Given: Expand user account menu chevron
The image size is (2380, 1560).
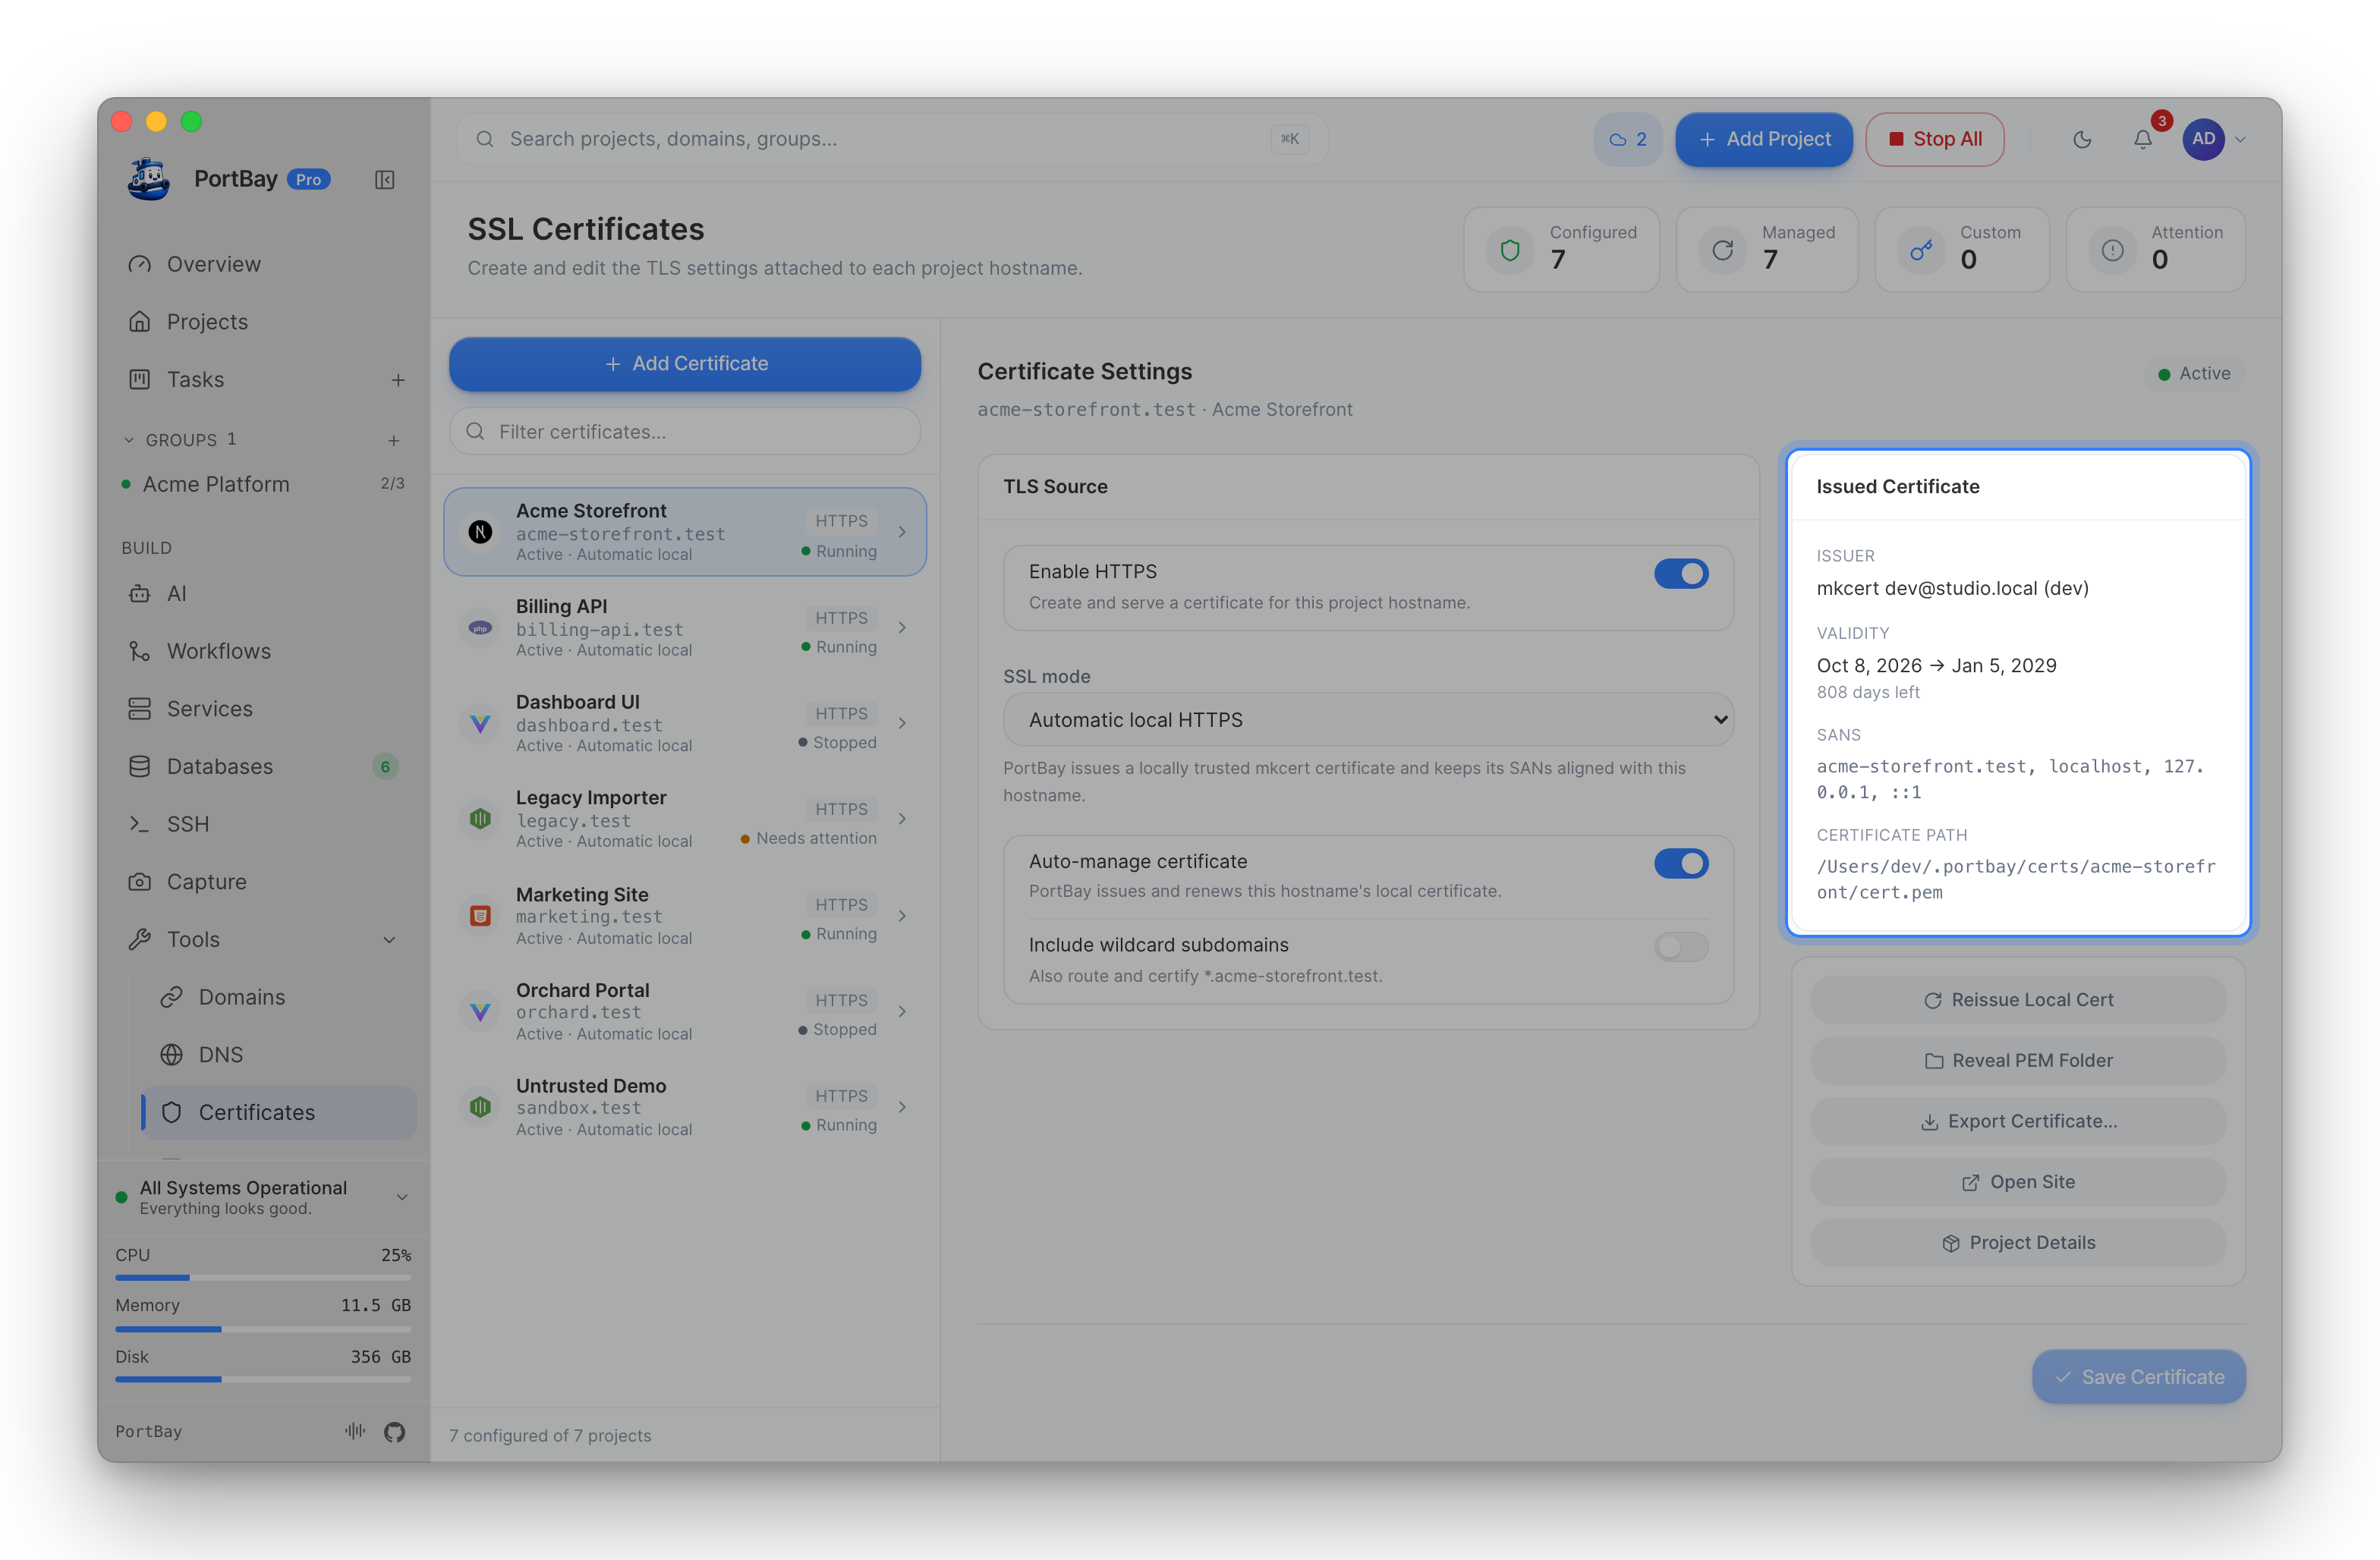Looking at the screenshot, I should pos(2240,140).
